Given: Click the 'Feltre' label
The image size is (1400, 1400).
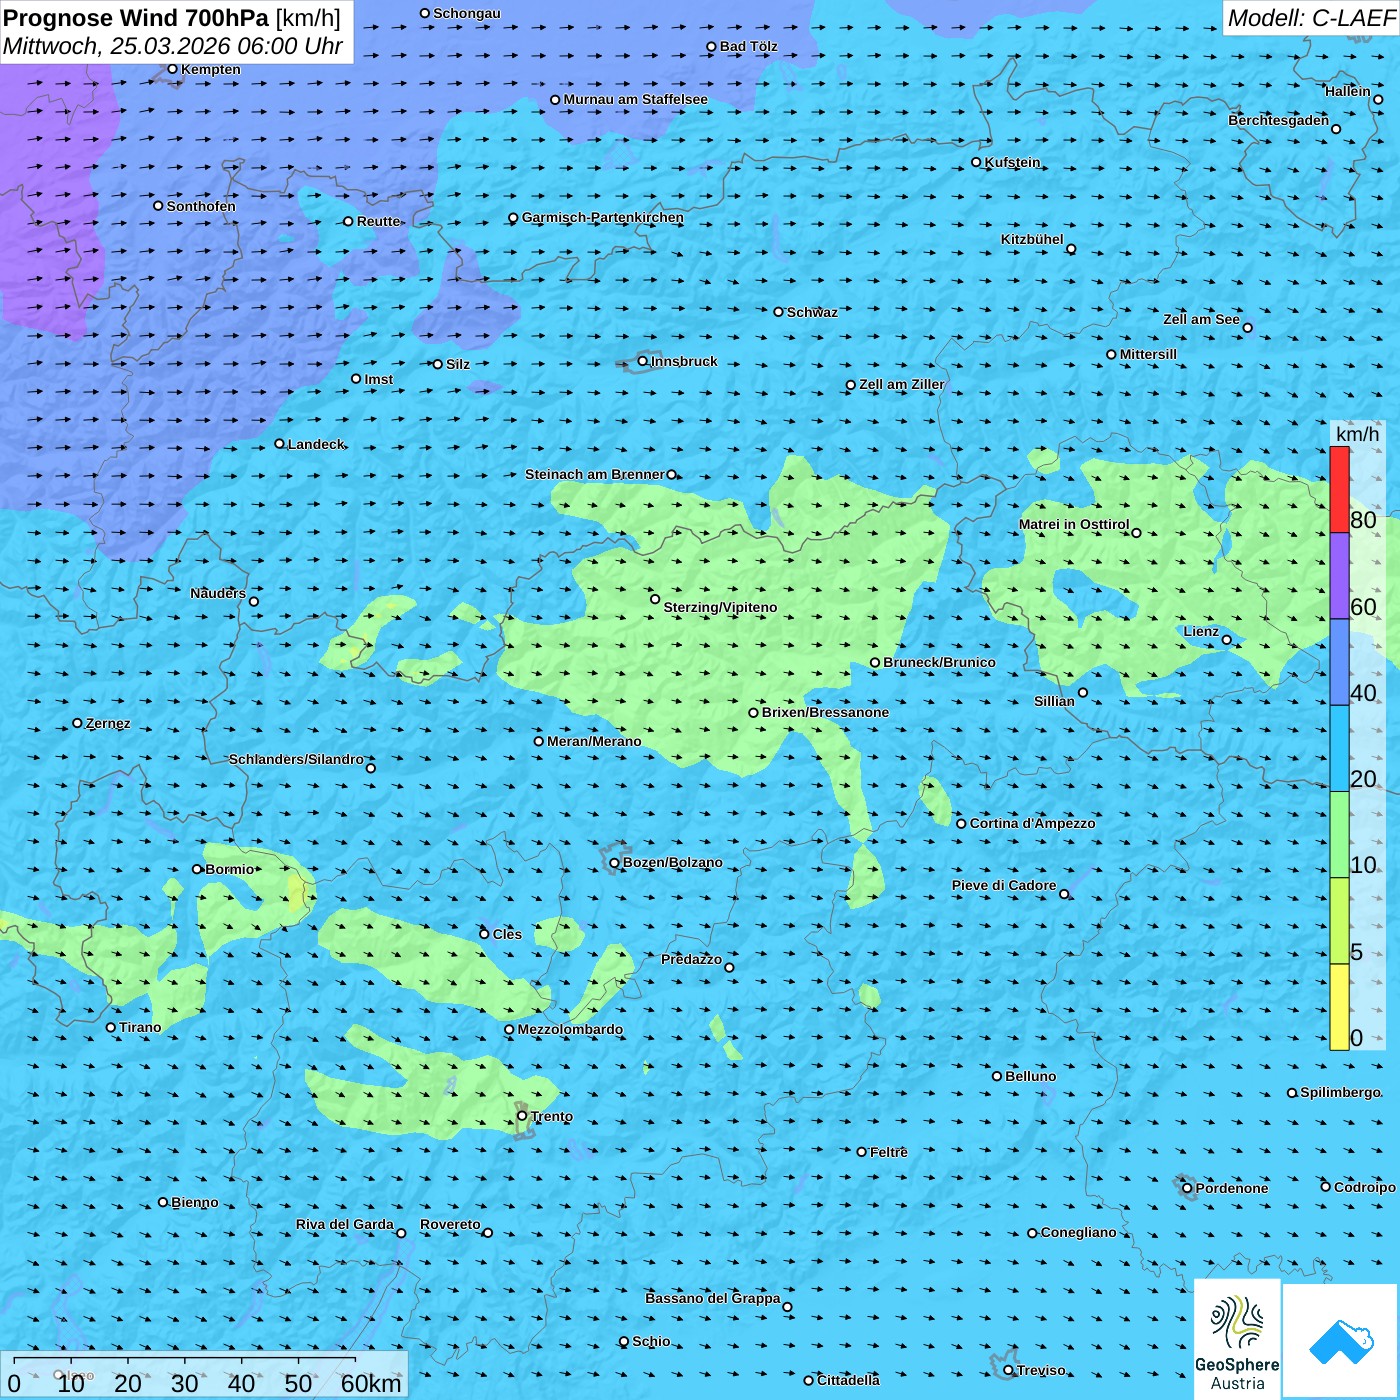Looking at the screenshot, I should [888, 1152].
